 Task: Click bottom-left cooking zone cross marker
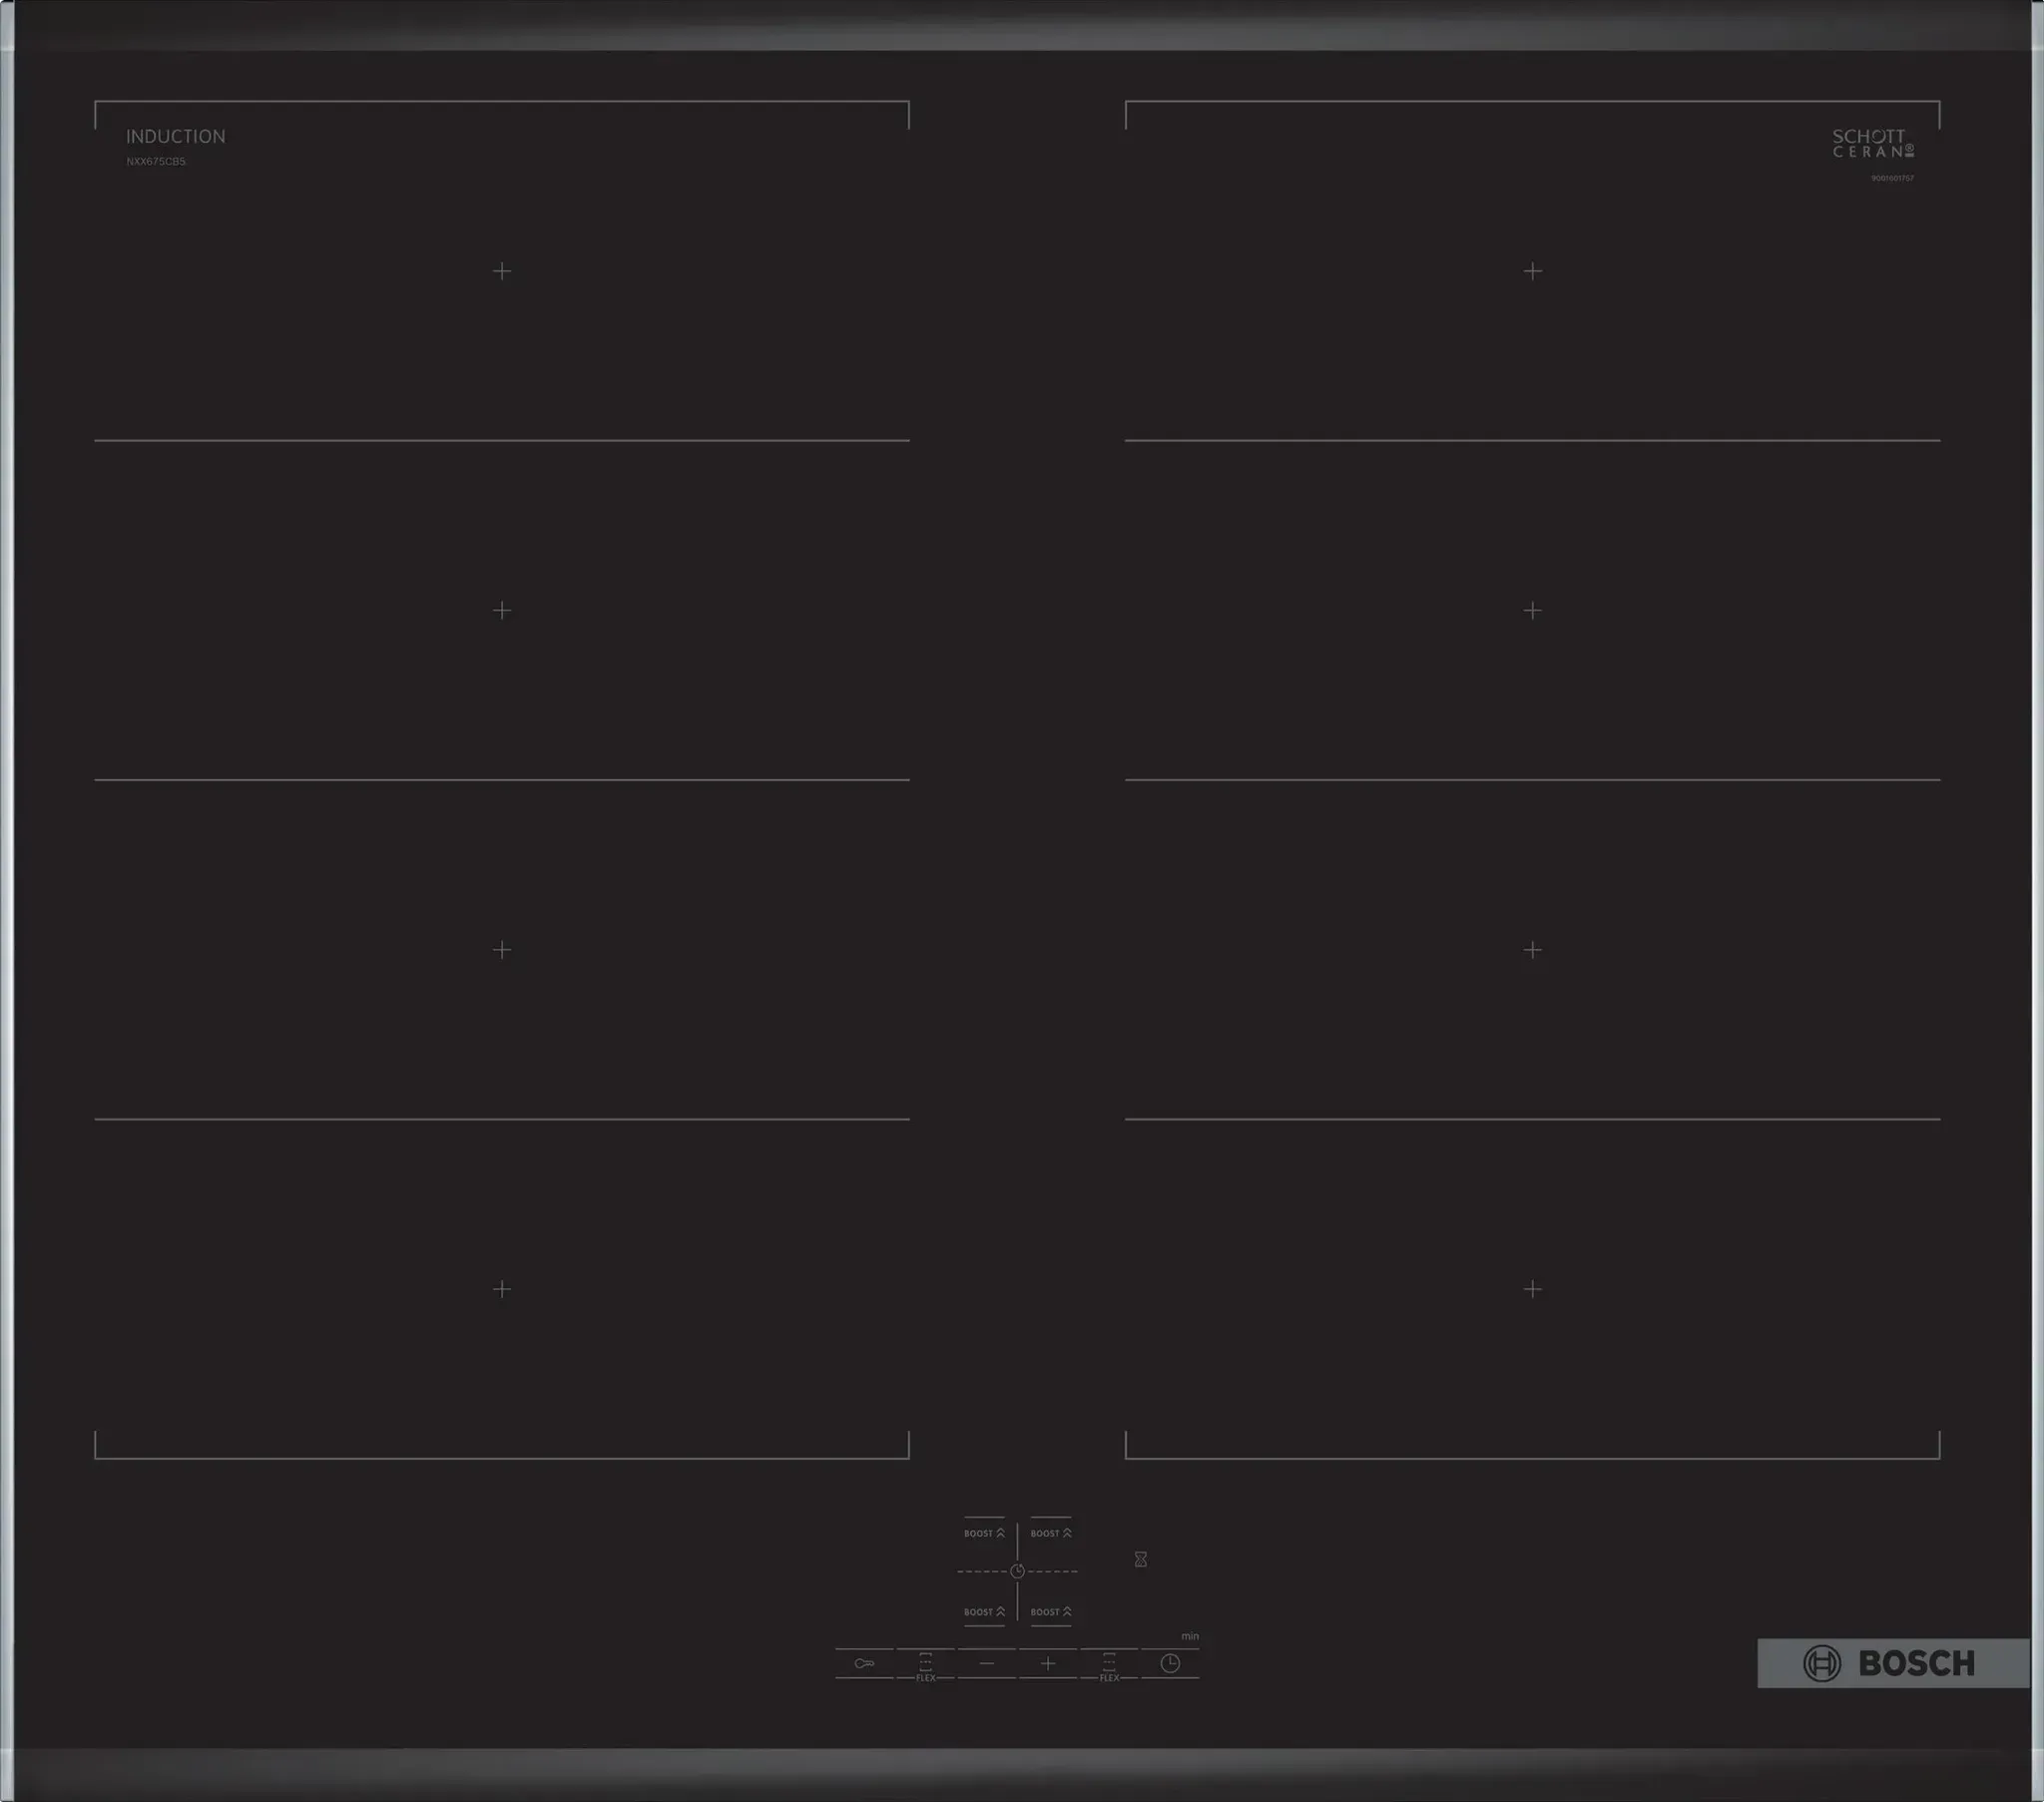click(502, 1289)
